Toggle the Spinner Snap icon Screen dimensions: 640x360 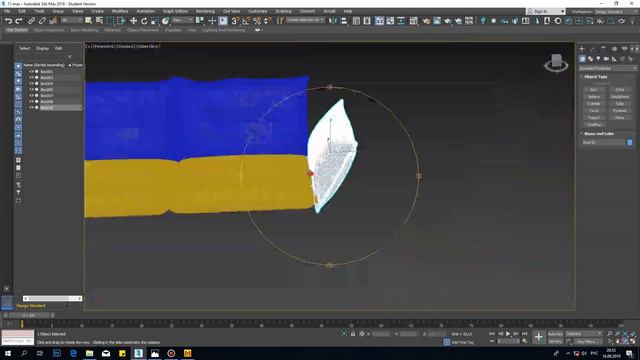(267, 21)
